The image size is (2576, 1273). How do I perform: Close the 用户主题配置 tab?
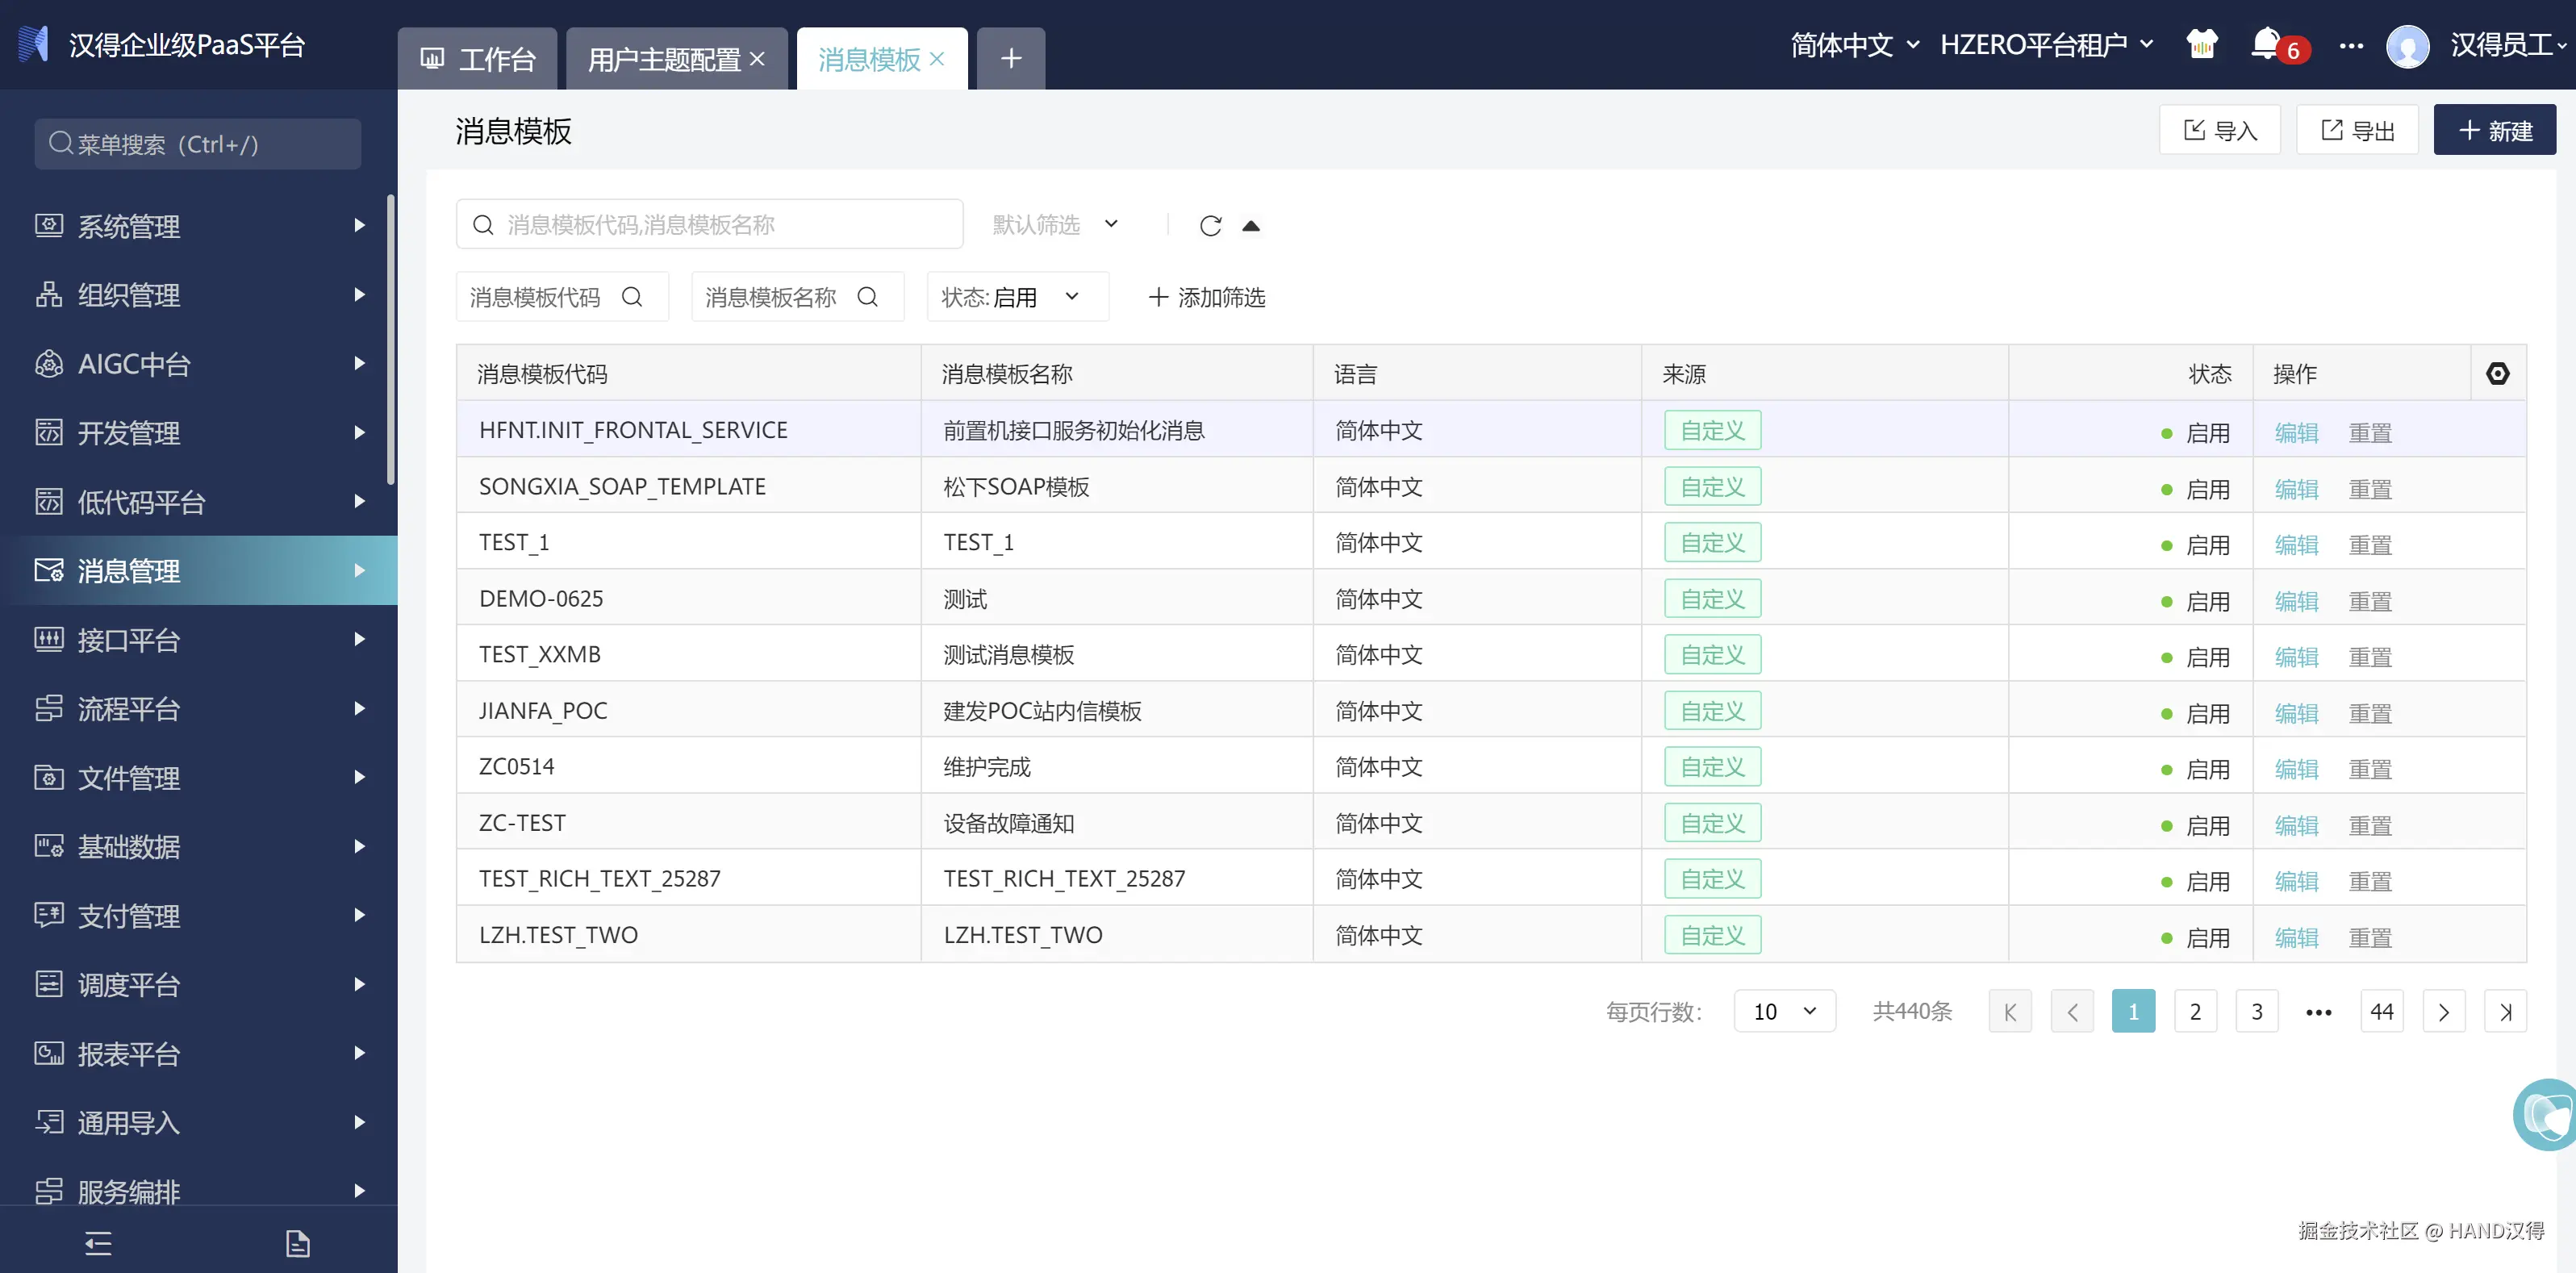tap(757, 60)
